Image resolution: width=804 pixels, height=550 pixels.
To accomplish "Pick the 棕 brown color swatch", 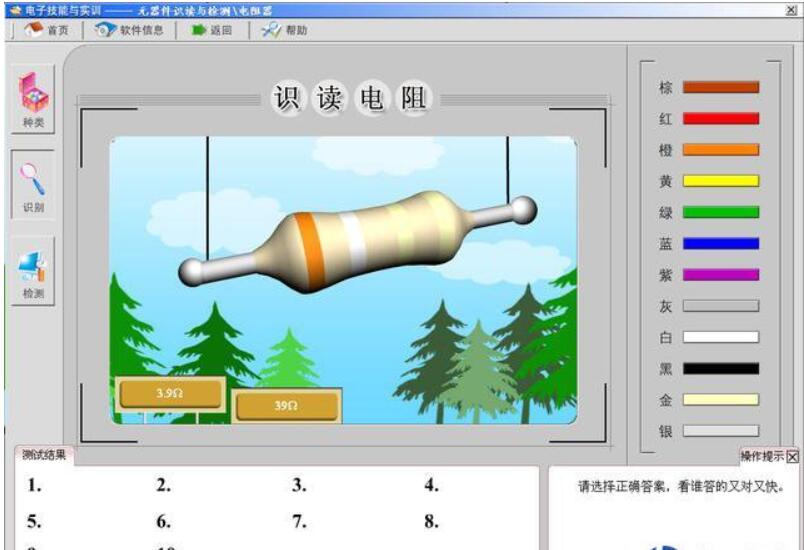I will [x=720, y=87].
